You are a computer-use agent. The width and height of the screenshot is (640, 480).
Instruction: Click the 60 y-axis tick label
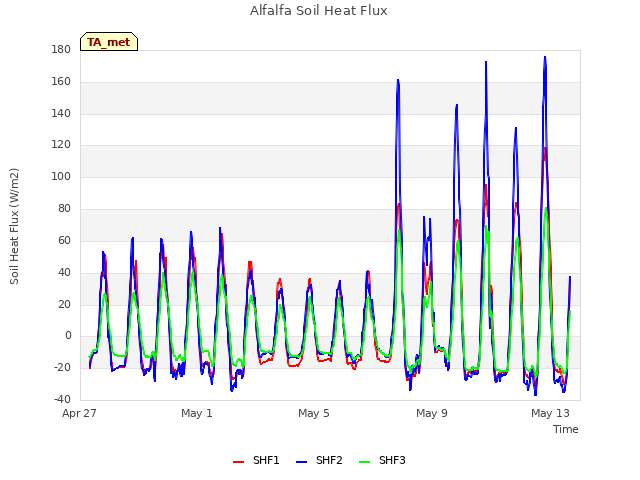(64, 240)
